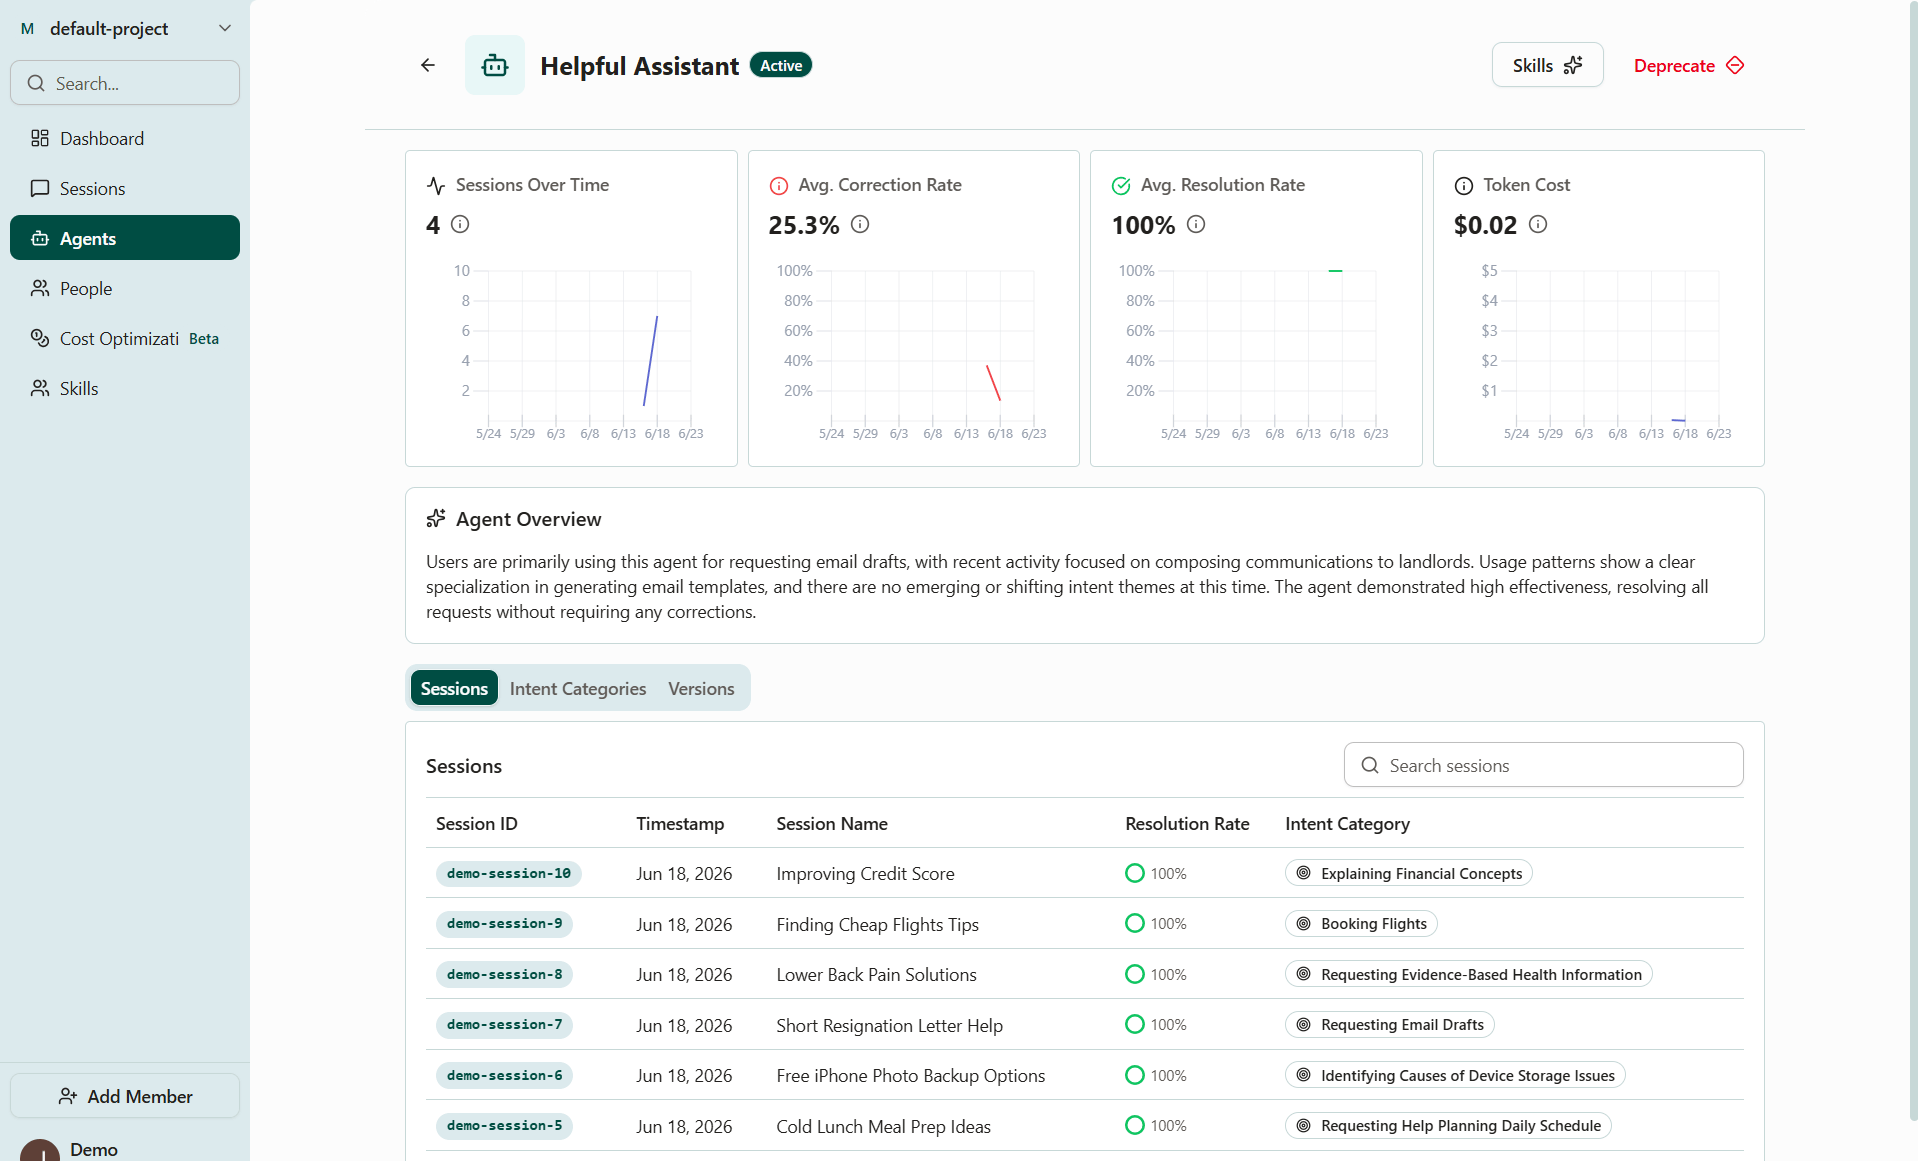Open the demo-session-9 link
The image size is (1918, 1161).
[504, 923]
